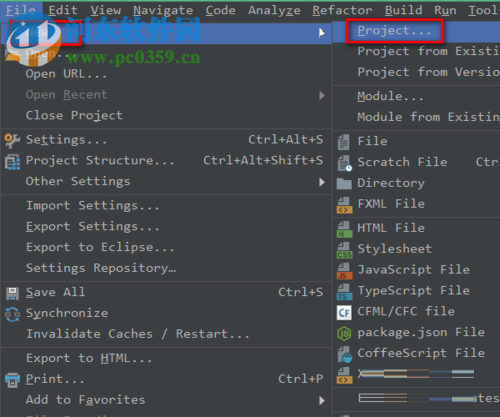Choose Export Settings...
Screen dimensions: 500x417
click(x=93, y=227)
